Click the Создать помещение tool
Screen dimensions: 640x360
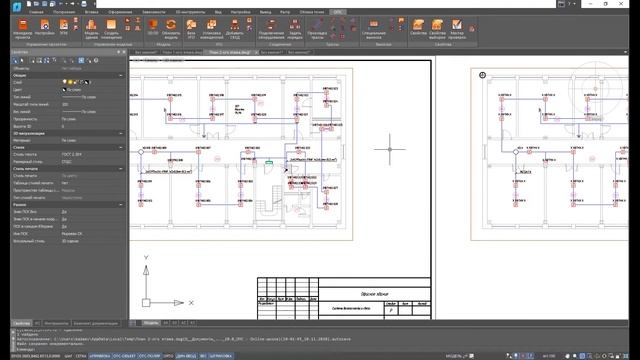(111, 29)
